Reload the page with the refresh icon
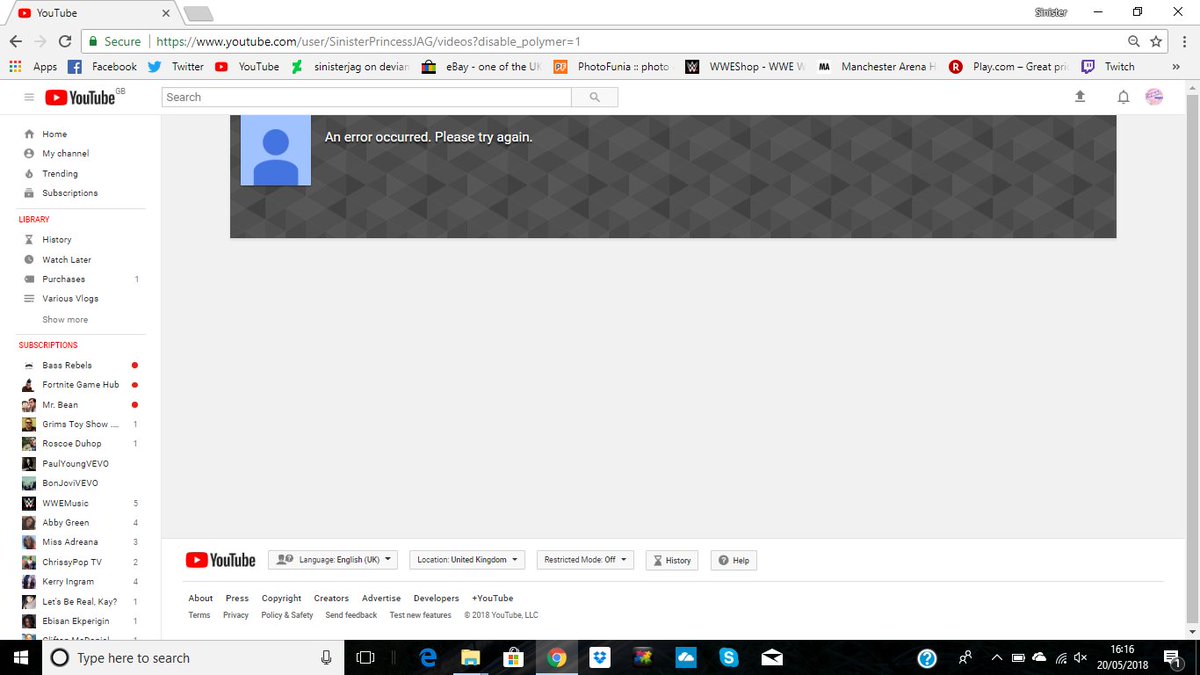Image resolution: width=1200 pixels, height=675 pixels. pos(65,41)
